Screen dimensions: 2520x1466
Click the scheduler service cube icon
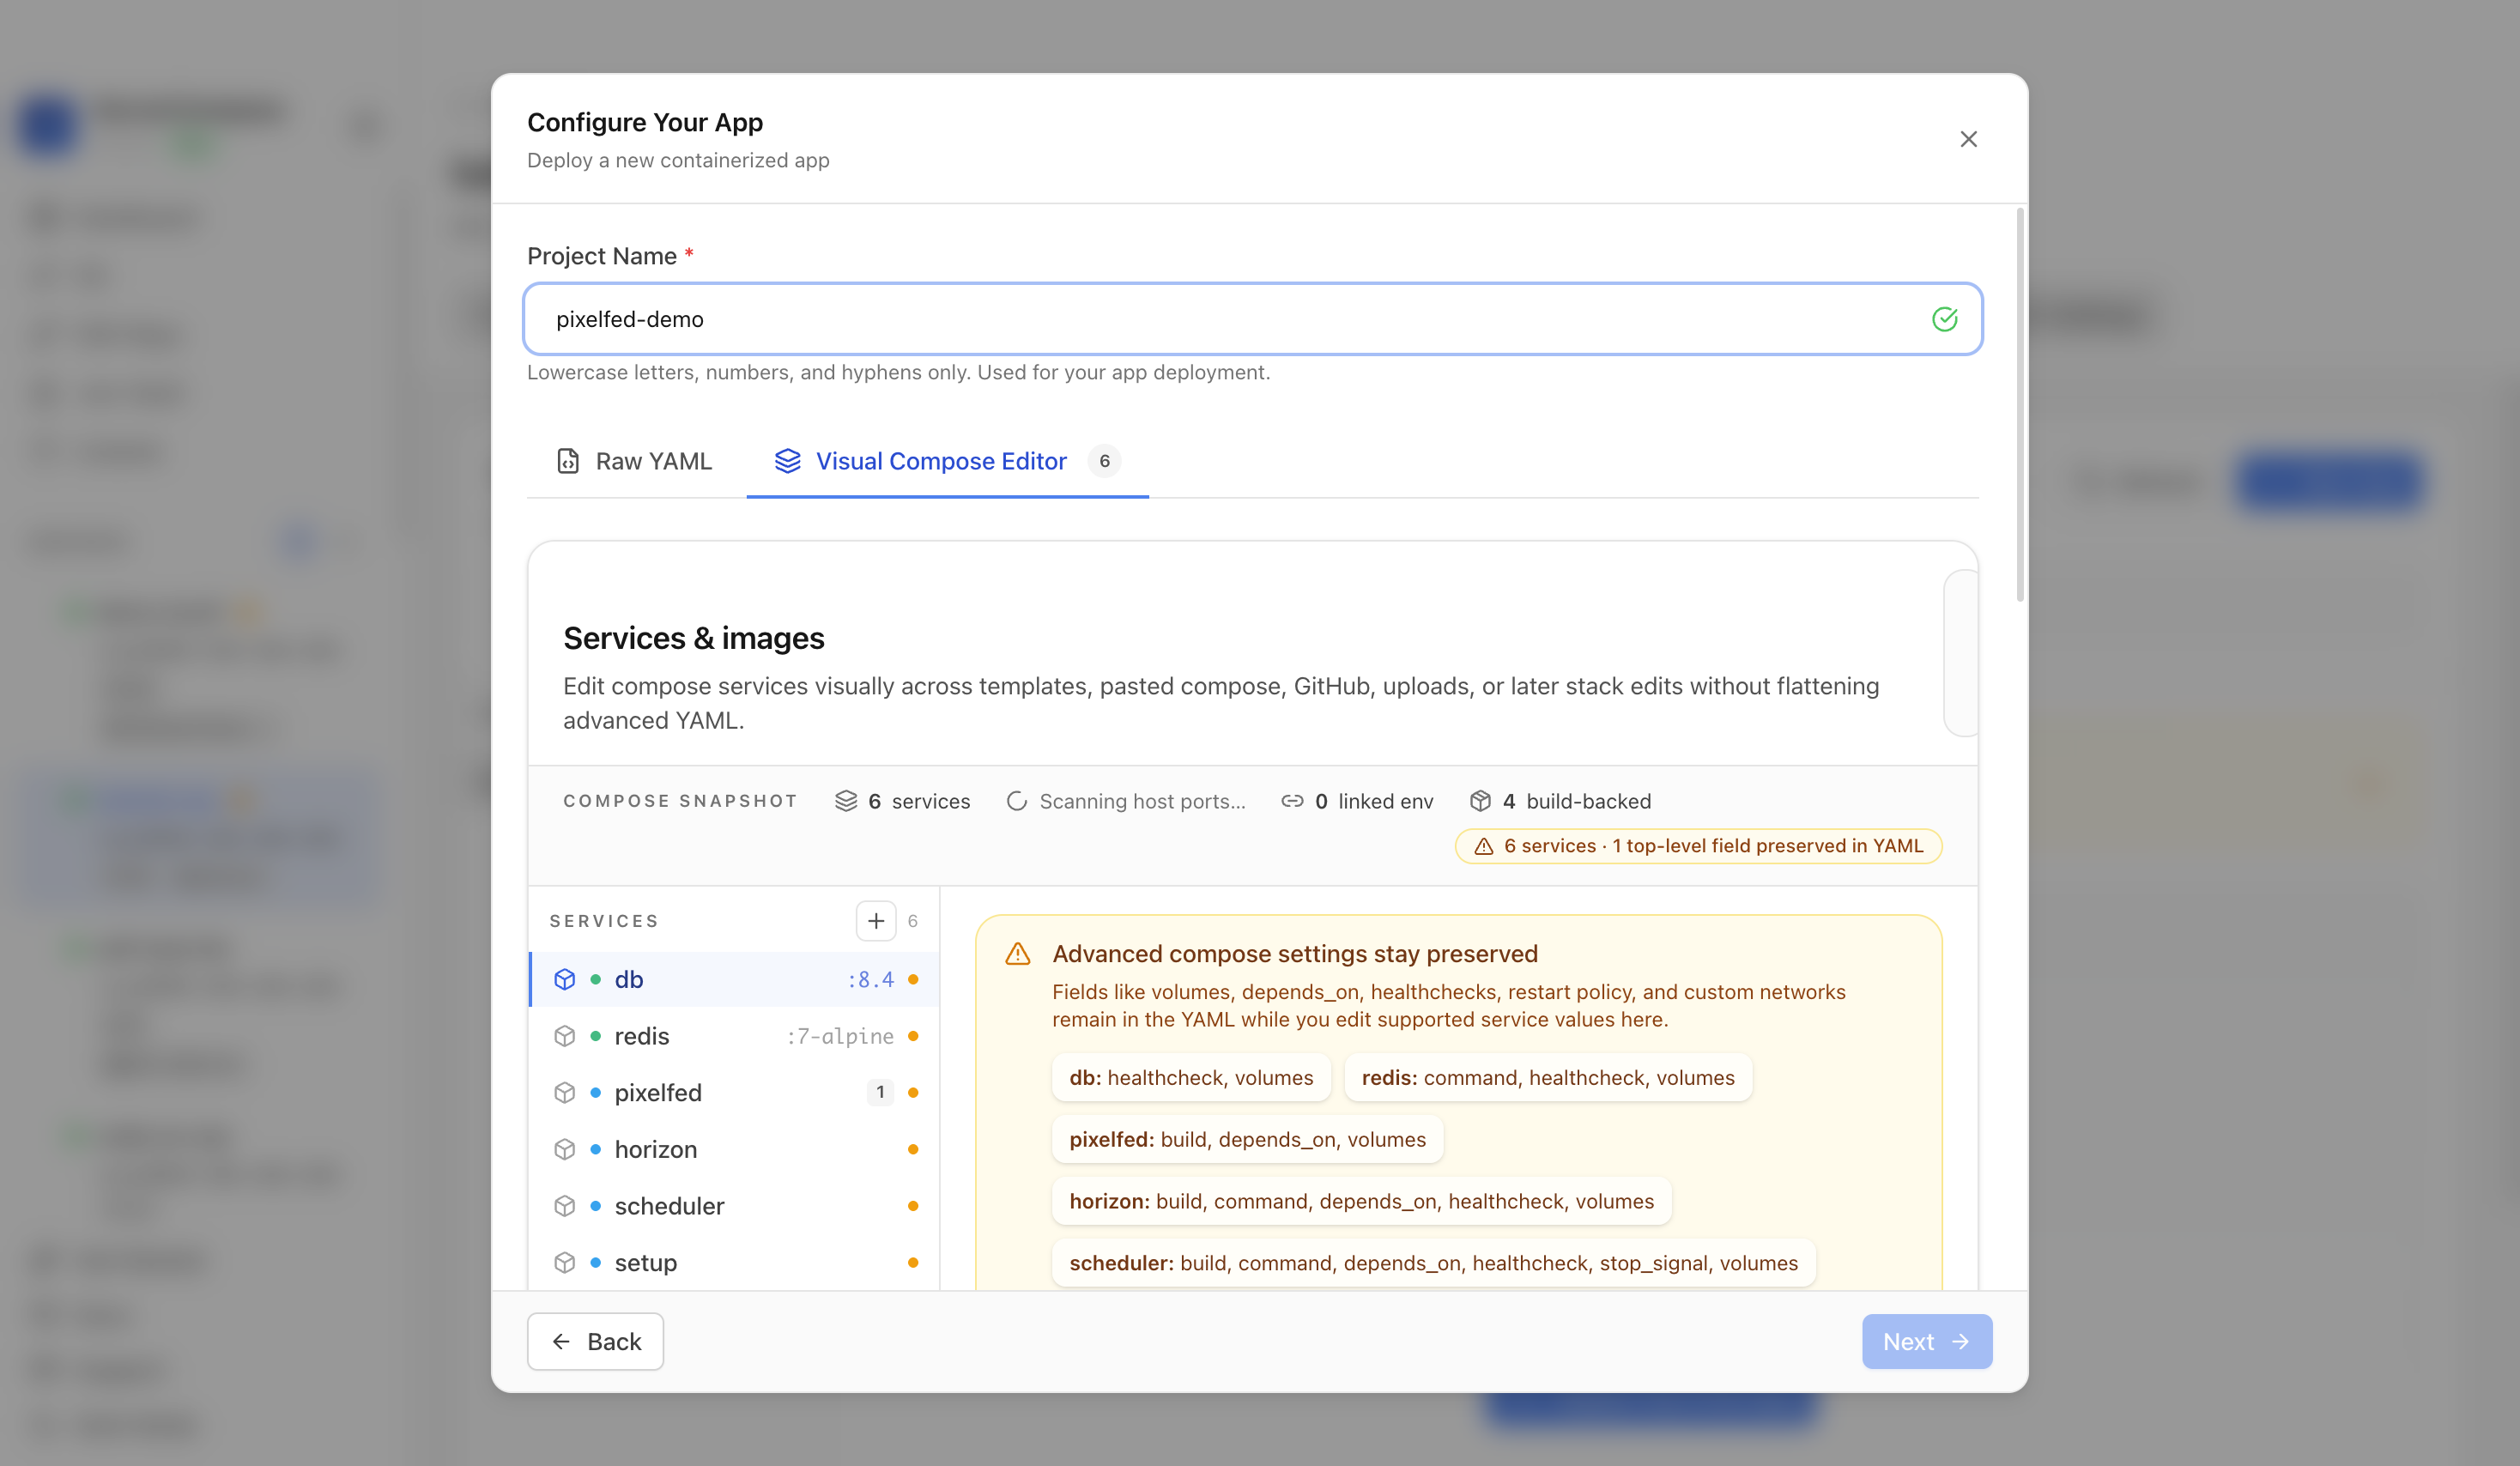coord(565,1206)
